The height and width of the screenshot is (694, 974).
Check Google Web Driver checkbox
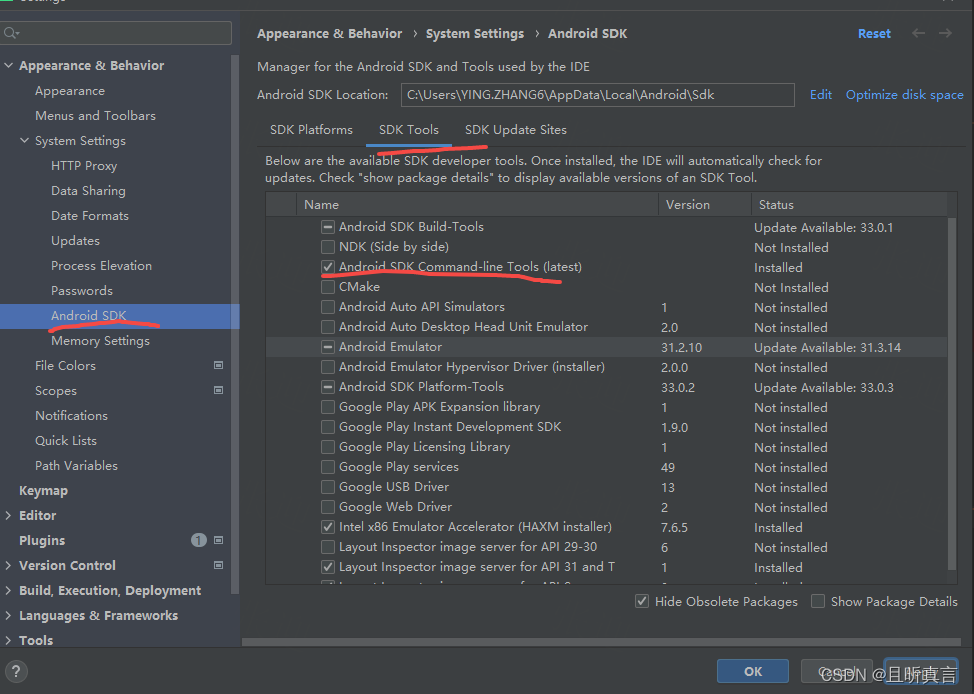328,506
